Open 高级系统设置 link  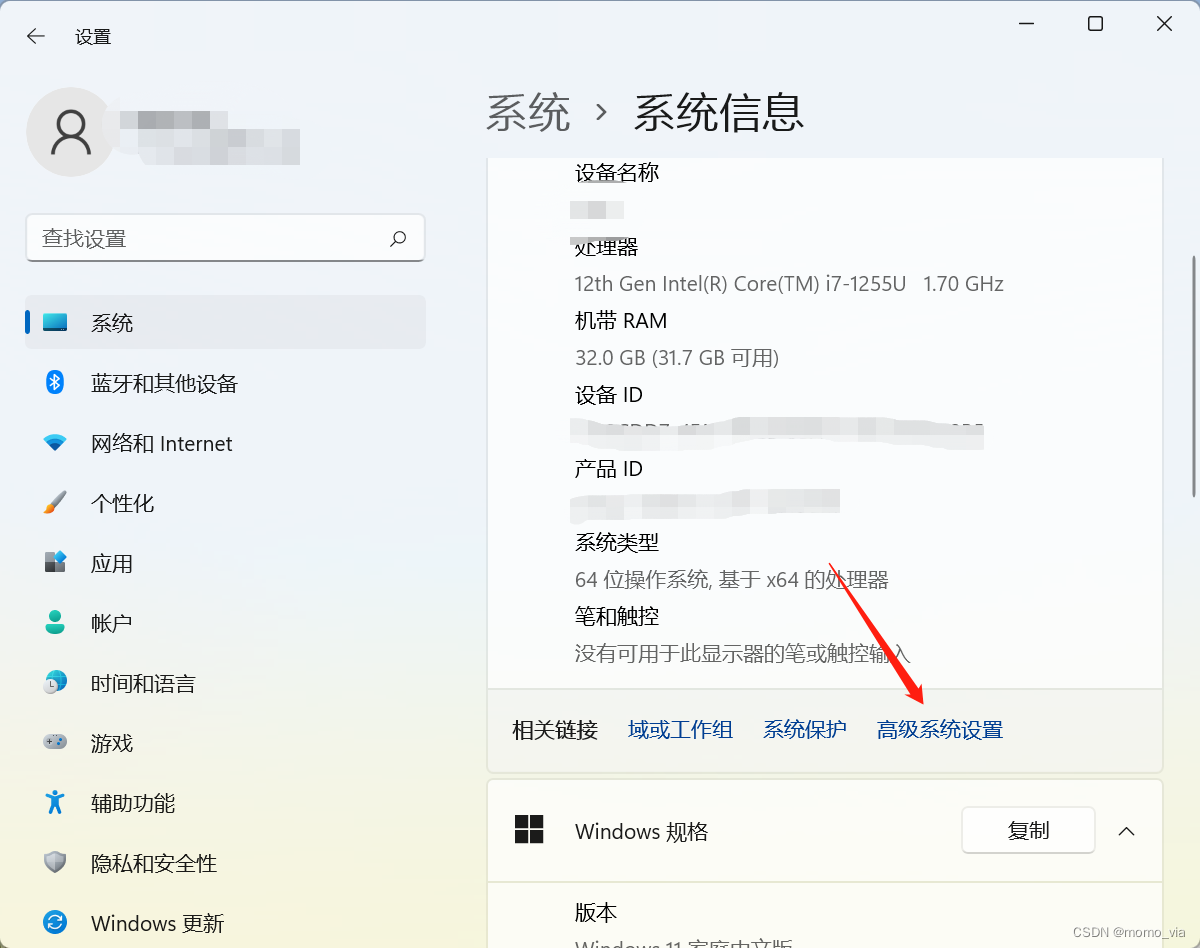tap(940, 730)
